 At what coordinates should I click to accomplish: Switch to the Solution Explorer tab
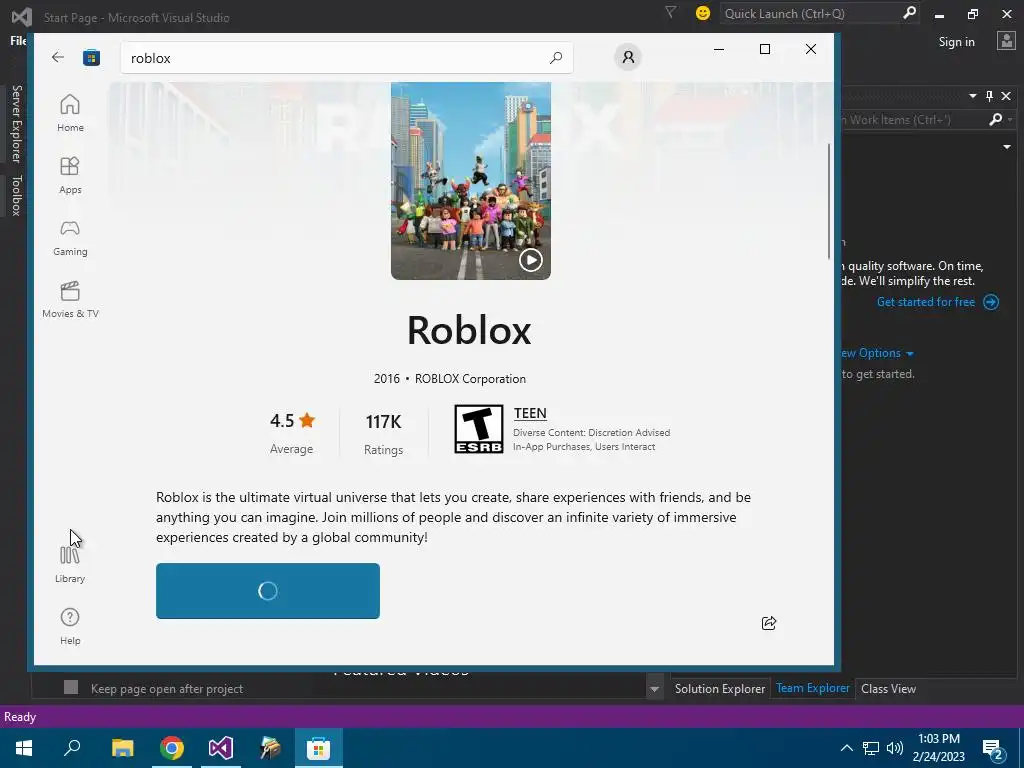[720, 688]
